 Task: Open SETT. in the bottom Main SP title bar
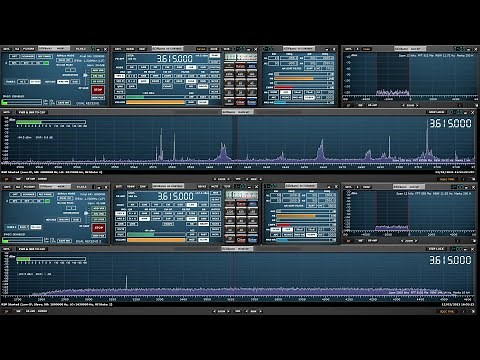click(x=6, y=249)
